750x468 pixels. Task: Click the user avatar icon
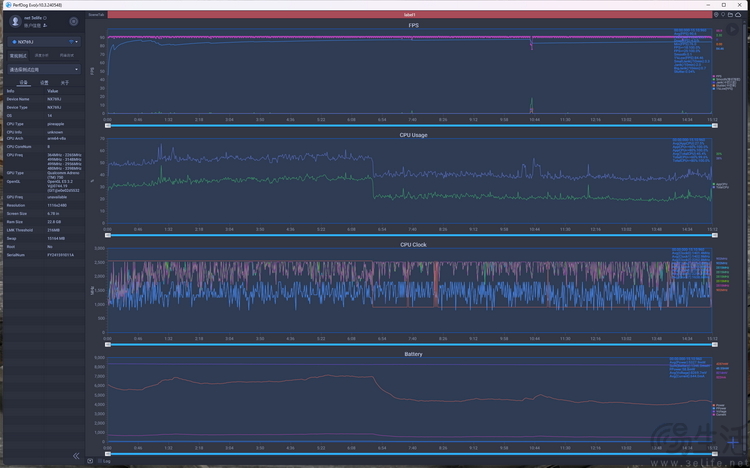coord(15,21)
